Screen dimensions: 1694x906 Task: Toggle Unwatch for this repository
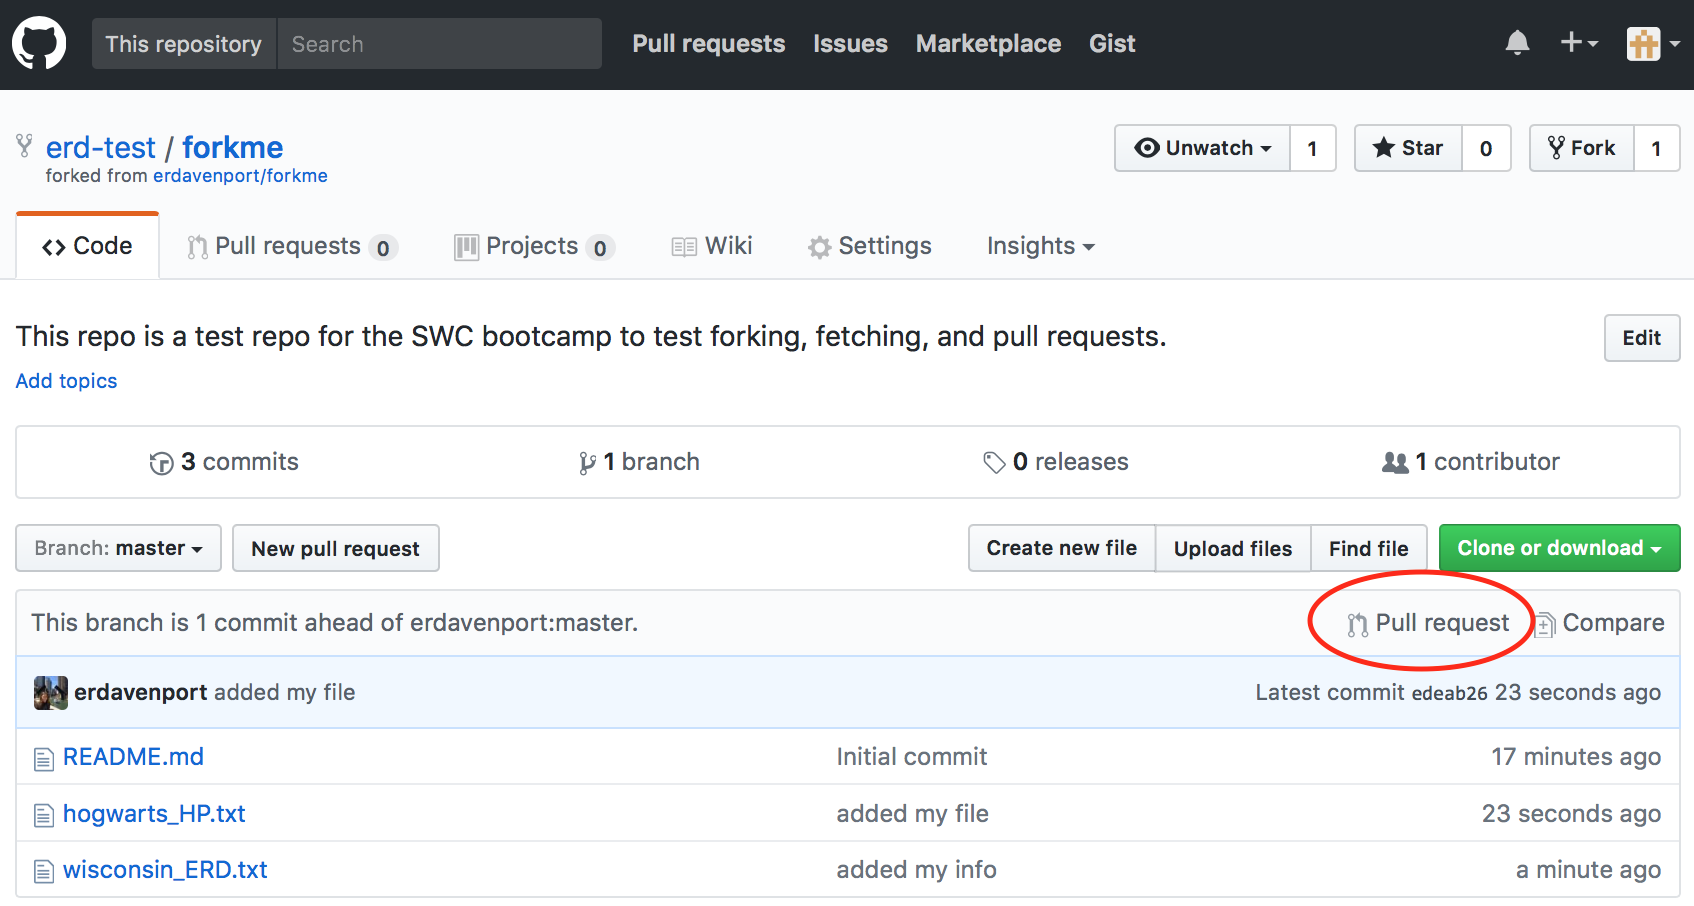1203,148
